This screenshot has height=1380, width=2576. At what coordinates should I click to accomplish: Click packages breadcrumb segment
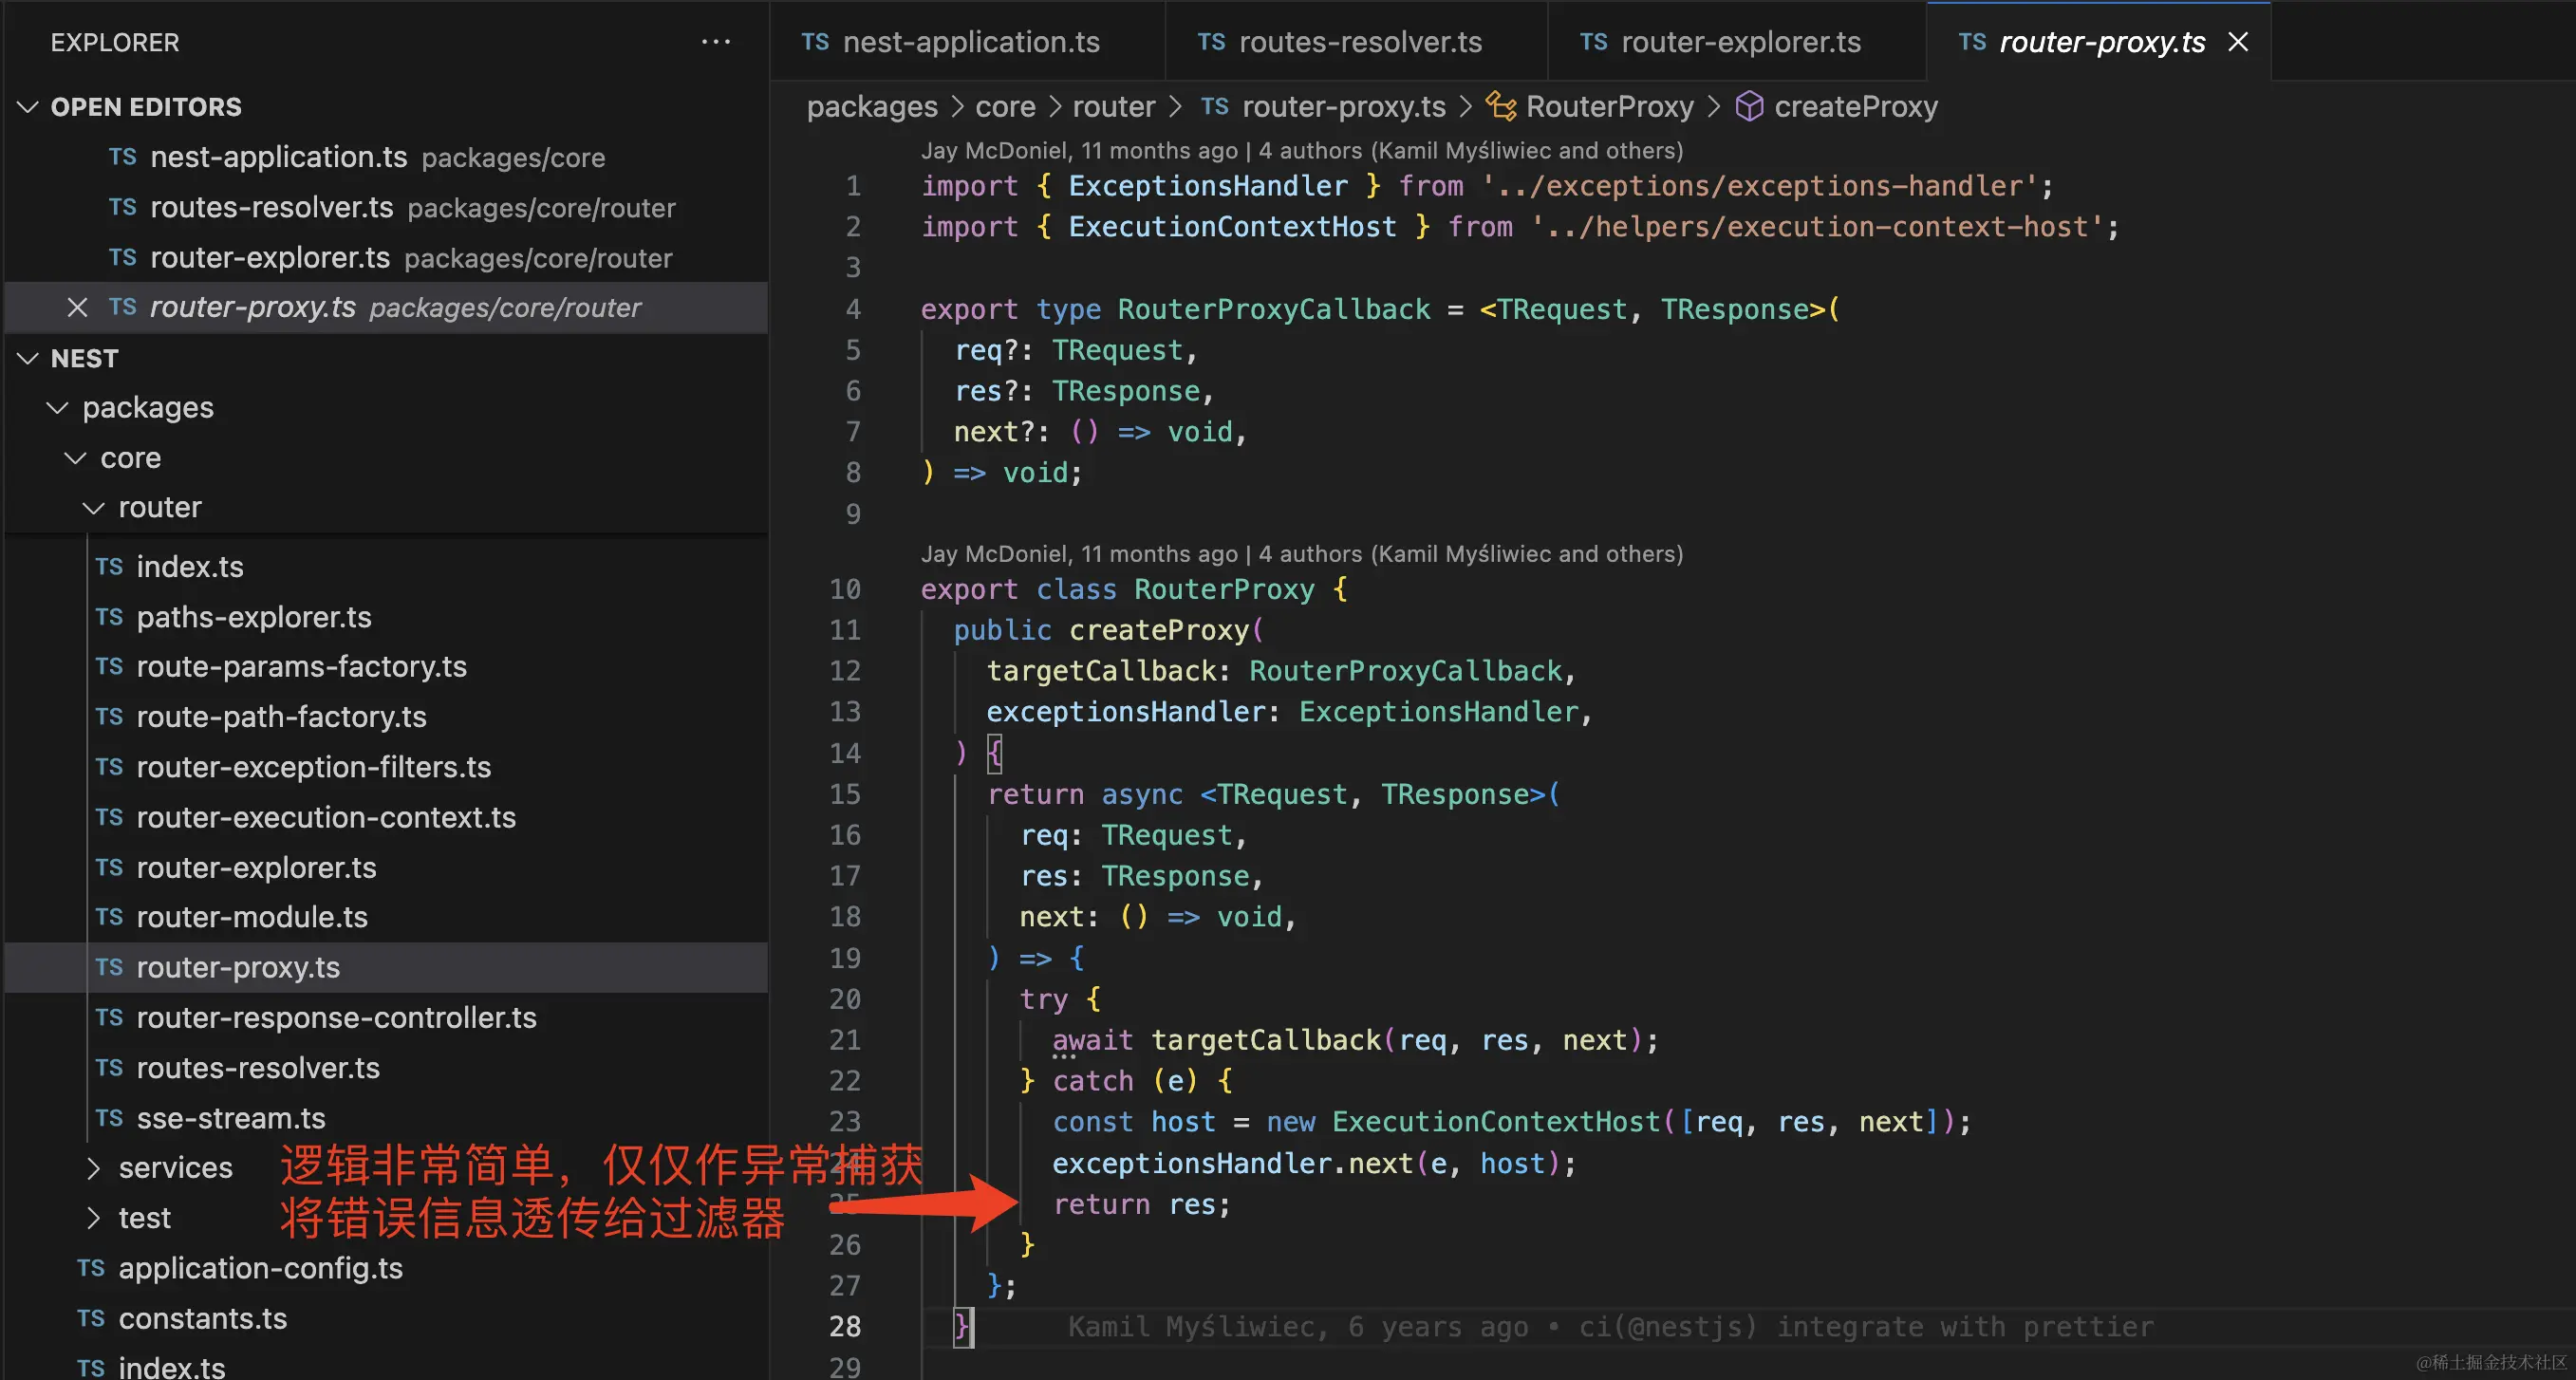872,107
